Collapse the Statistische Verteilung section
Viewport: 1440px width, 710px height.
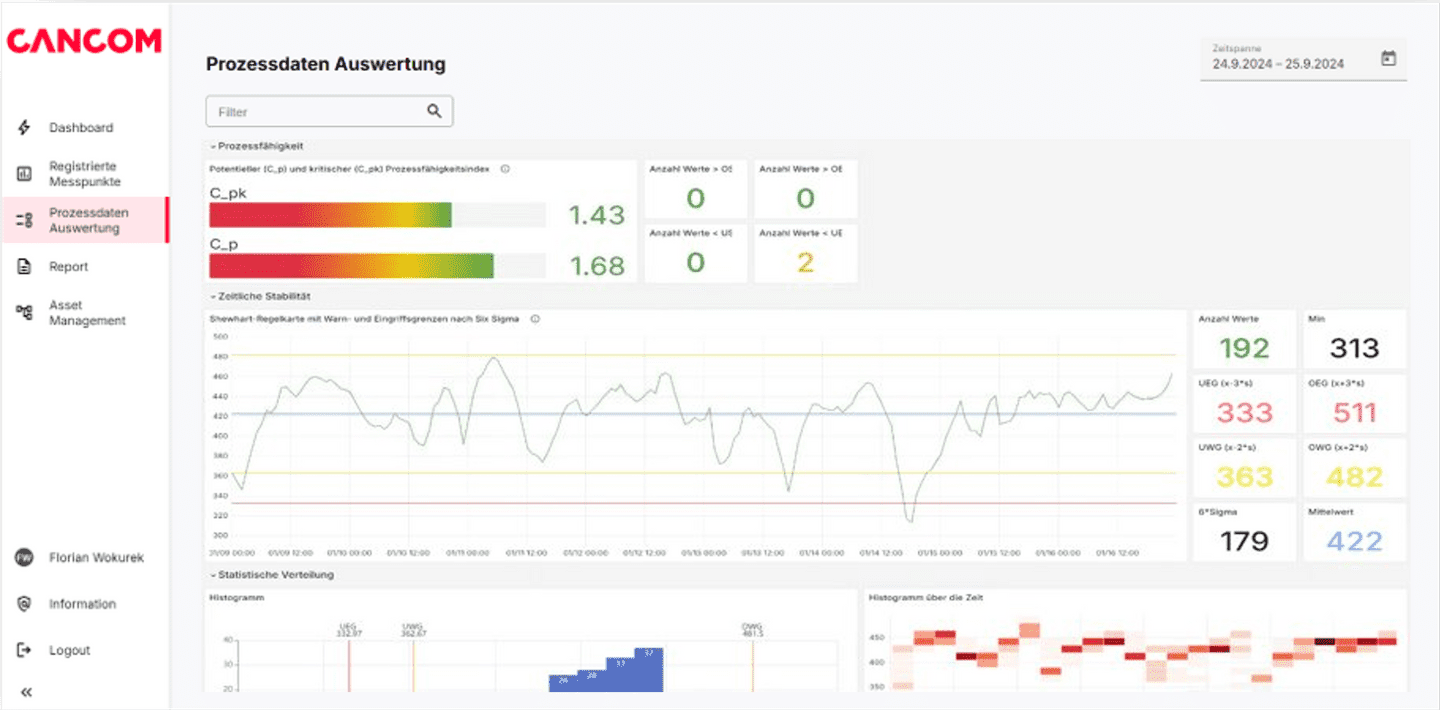tap(213, 575)
